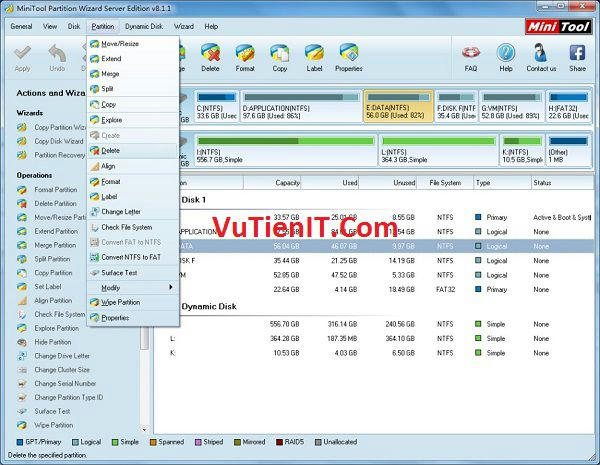Click Explore Partition in Operations list
This screenshot has height=465, width=600.
[x=56, y=328]
